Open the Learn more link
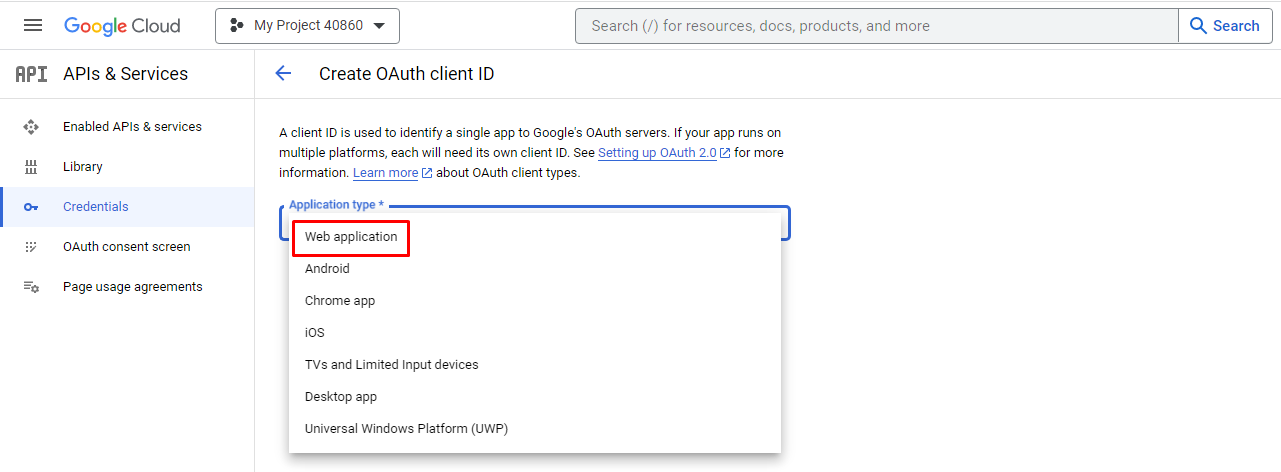This screenshot has height=472, width=1281. (x=385, y=173)
